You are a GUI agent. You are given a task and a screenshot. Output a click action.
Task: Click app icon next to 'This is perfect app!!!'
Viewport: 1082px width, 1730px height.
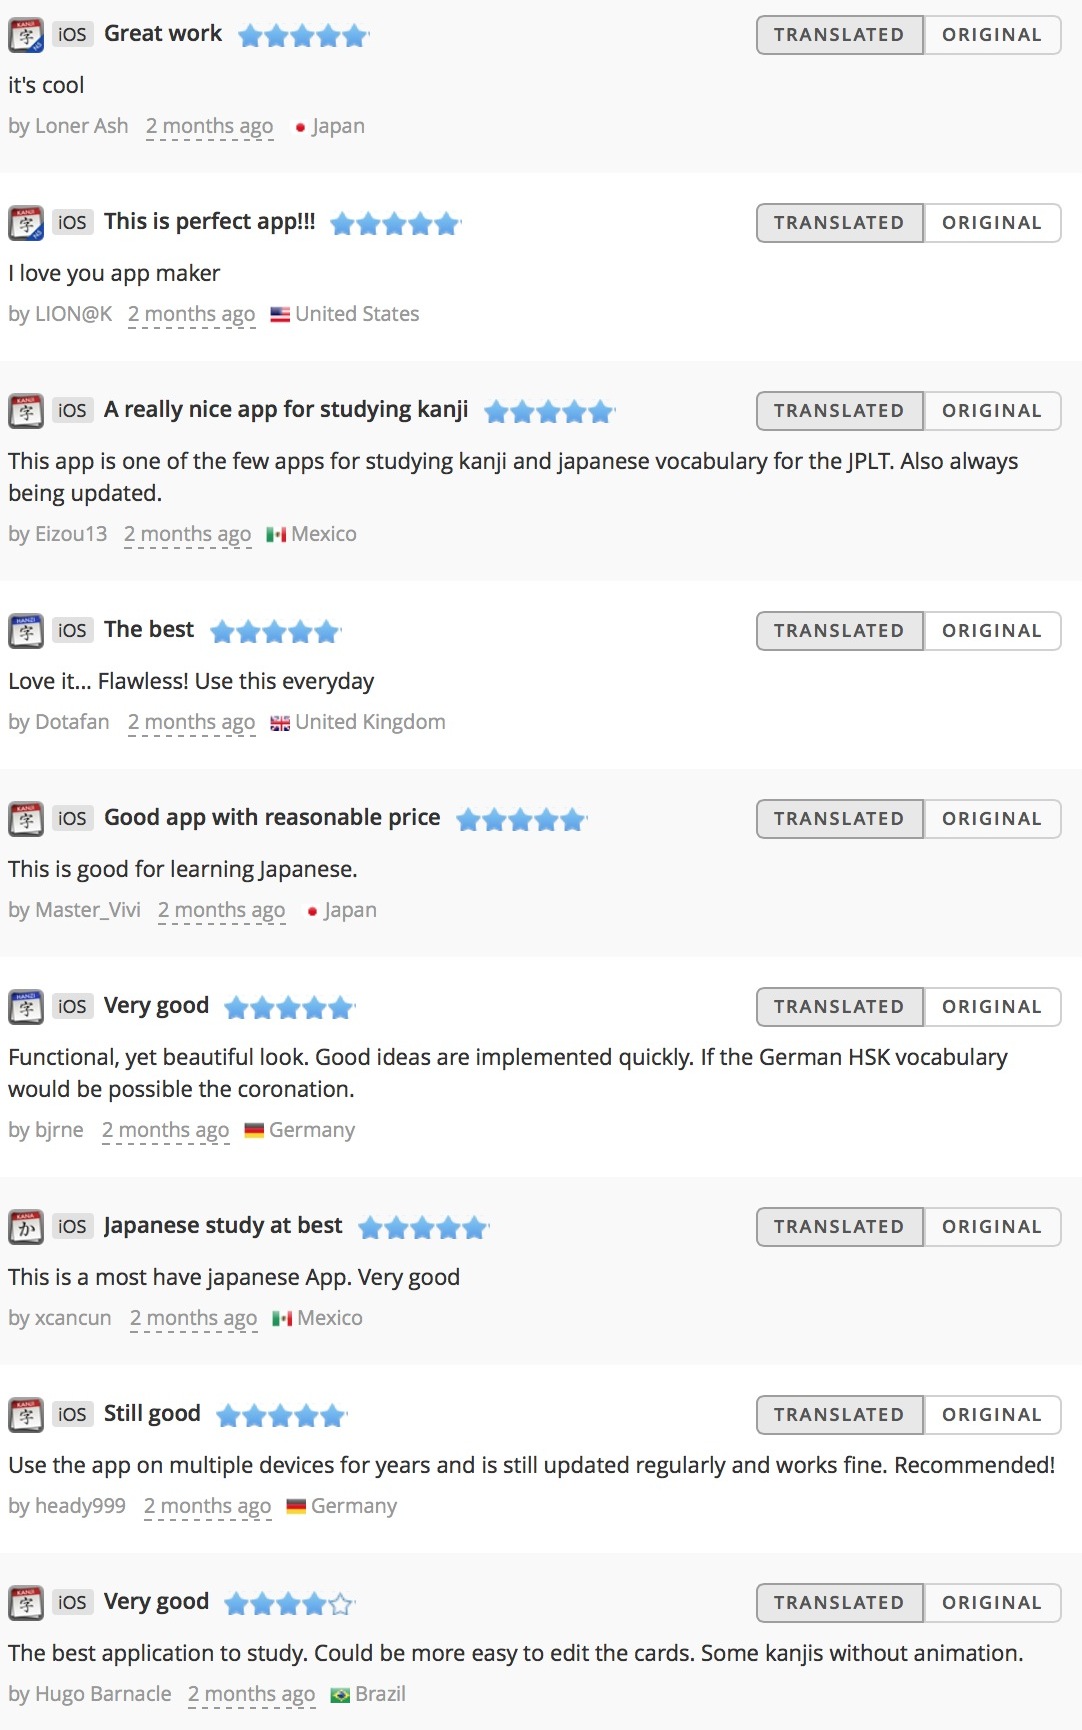click(x=26, y=223)
